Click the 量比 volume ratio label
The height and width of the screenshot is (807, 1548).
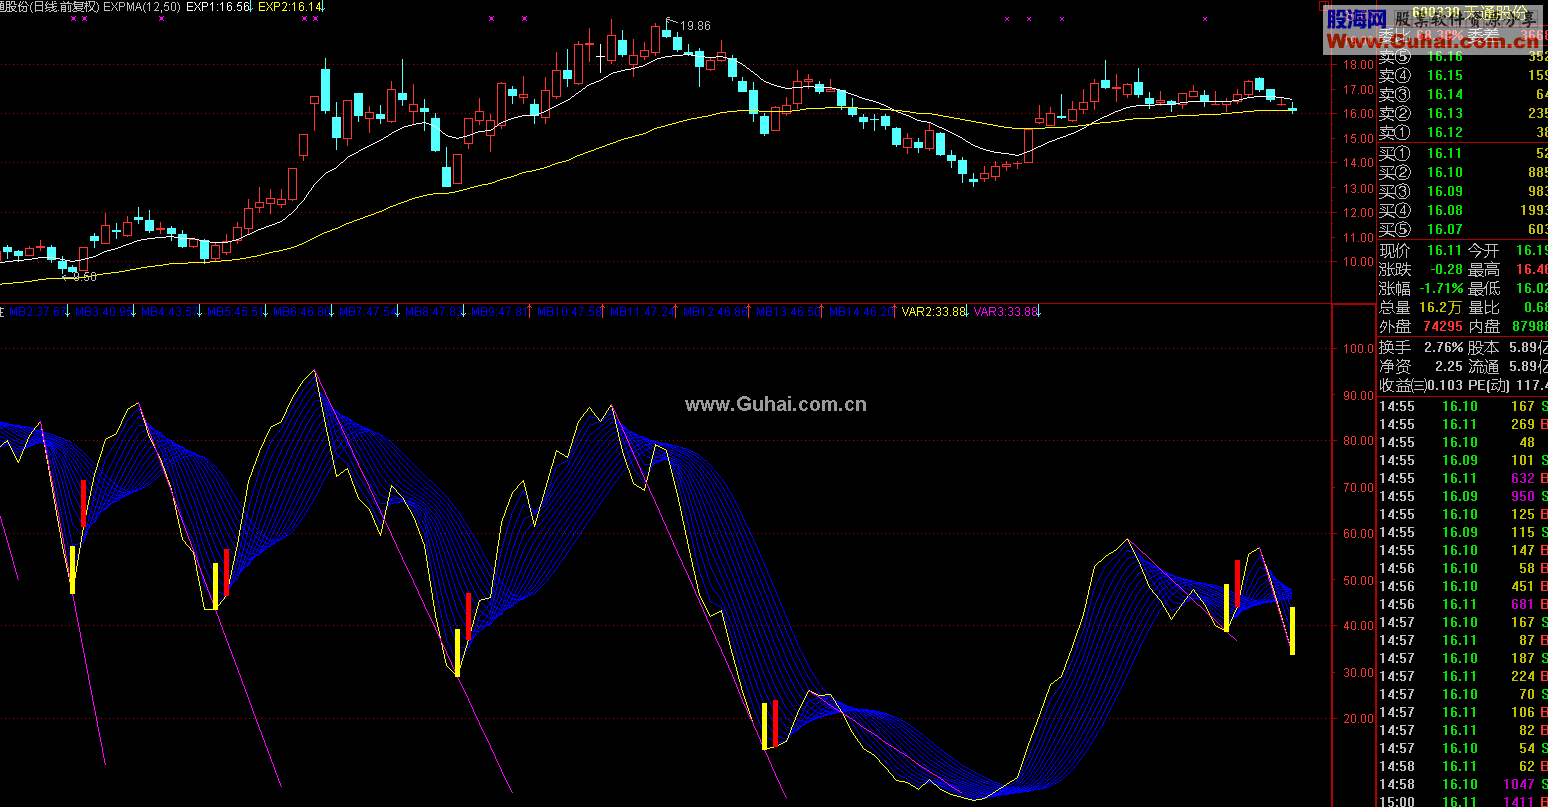tap(1484, 307)
